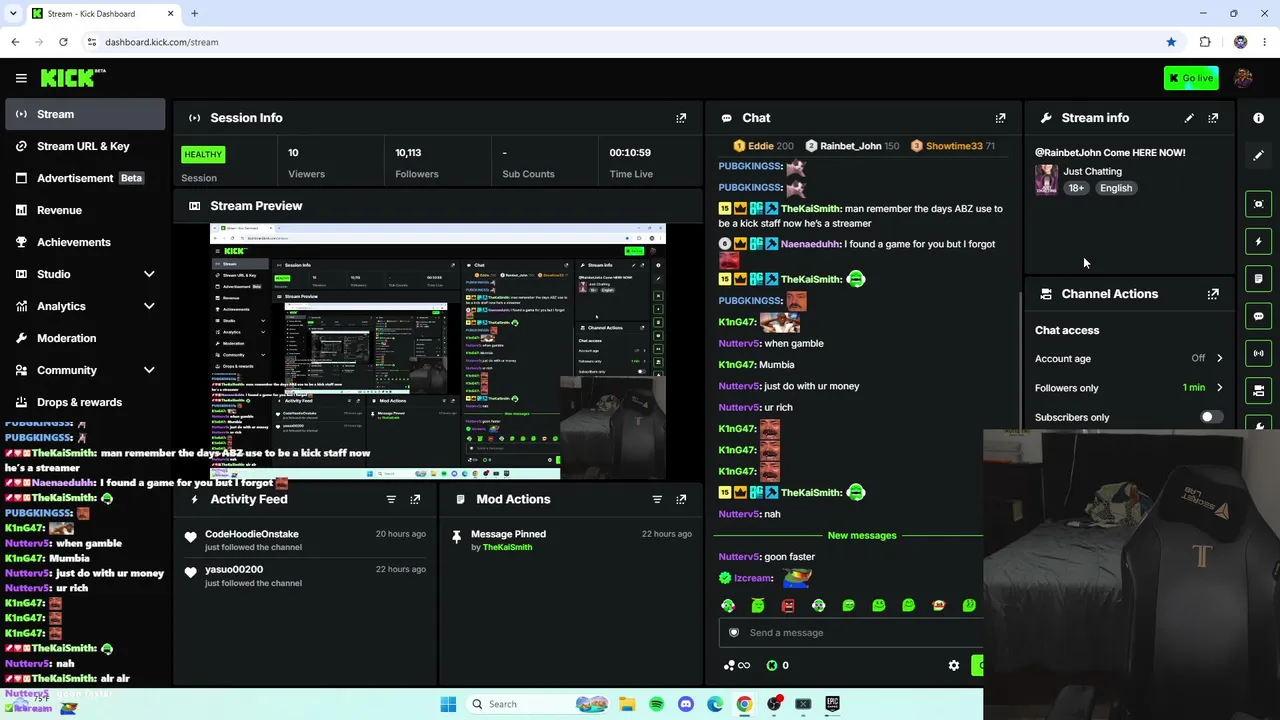Filter the Activity Feed
This screenshot has height=720, width=1280.
point(391,499)
